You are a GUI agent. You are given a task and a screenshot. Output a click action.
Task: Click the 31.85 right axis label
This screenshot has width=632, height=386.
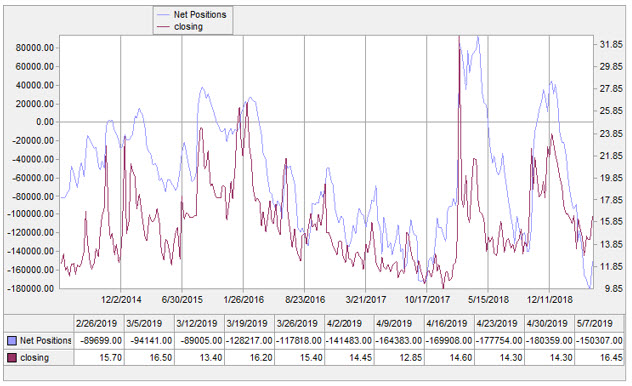[611, 44]
